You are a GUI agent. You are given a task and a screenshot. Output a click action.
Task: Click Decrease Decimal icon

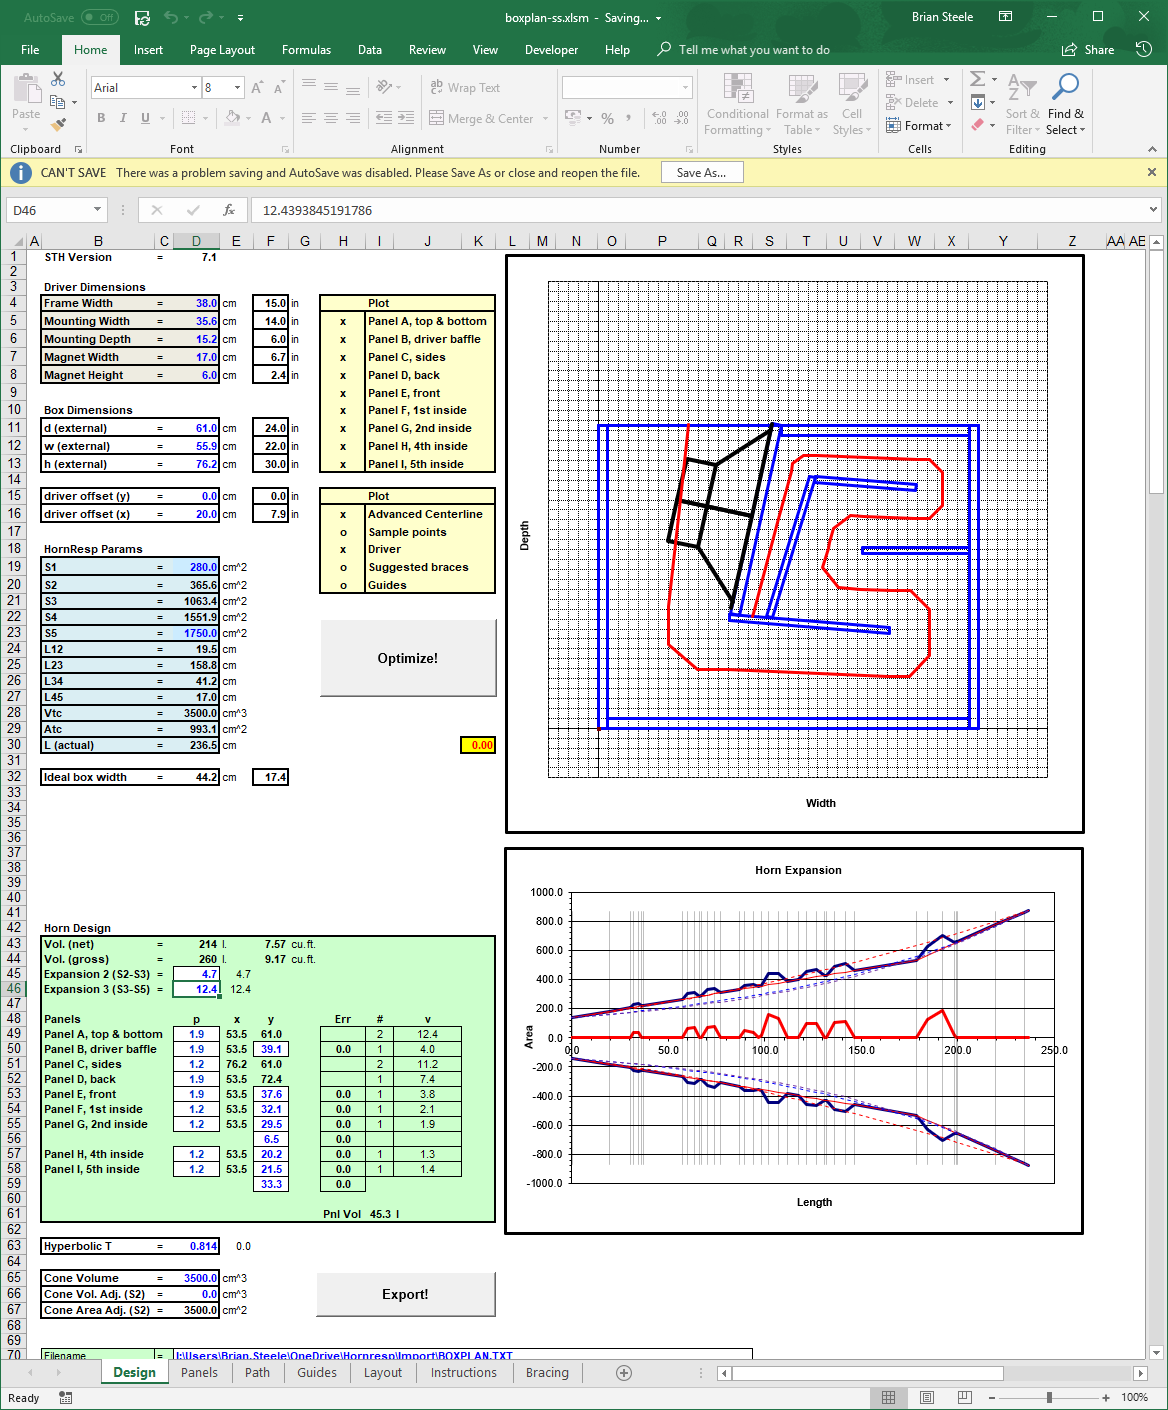coord(681,118)
